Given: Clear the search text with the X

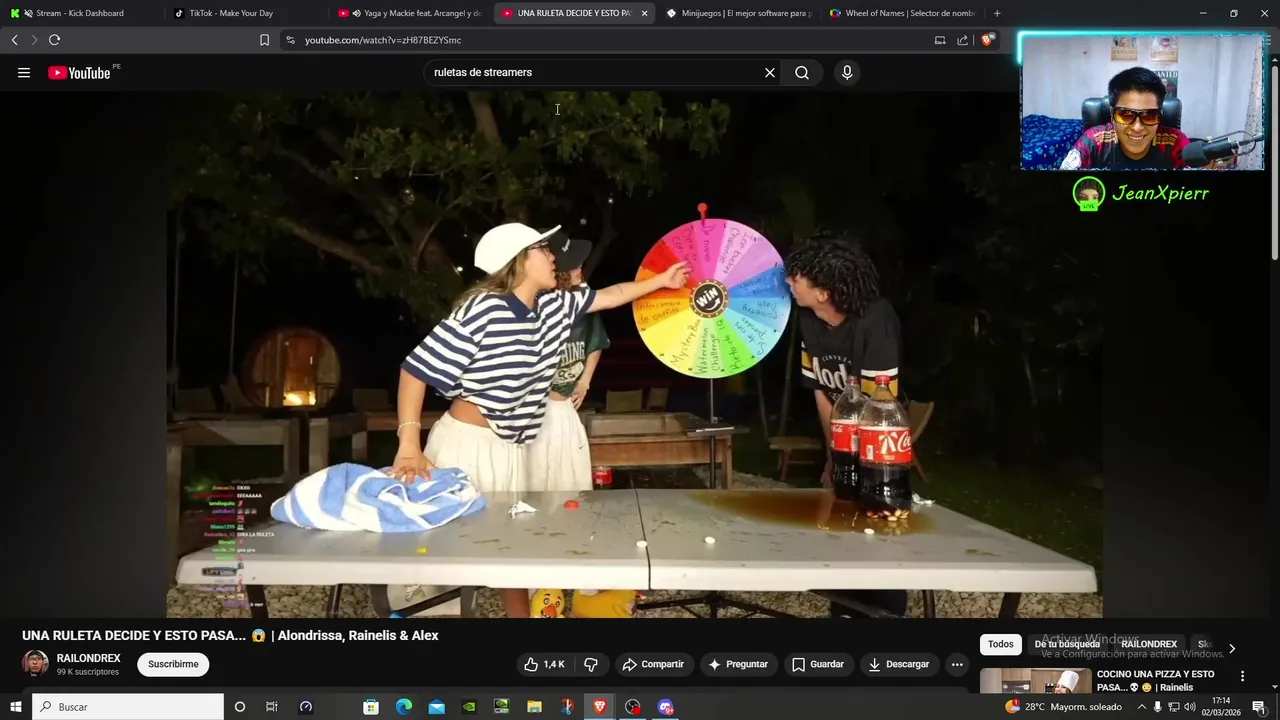Looking at the screenshot, I should click(770, 72).
